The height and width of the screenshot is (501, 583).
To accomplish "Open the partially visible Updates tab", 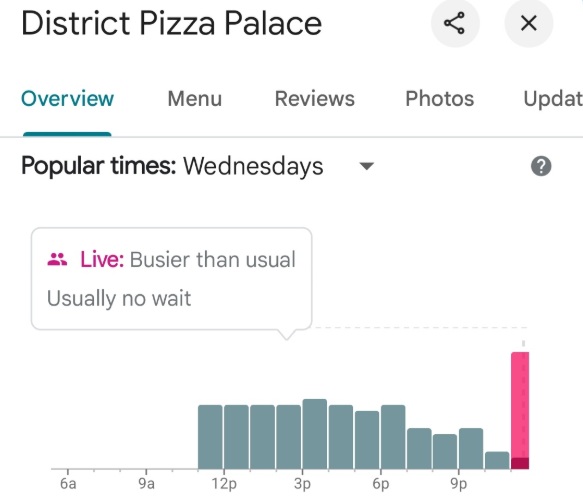I will pos(553,99).
